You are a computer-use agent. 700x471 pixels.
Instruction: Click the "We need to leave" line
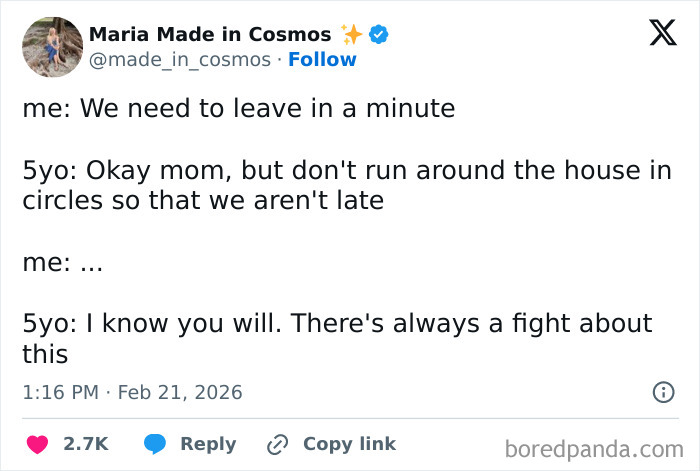point(238,108)
